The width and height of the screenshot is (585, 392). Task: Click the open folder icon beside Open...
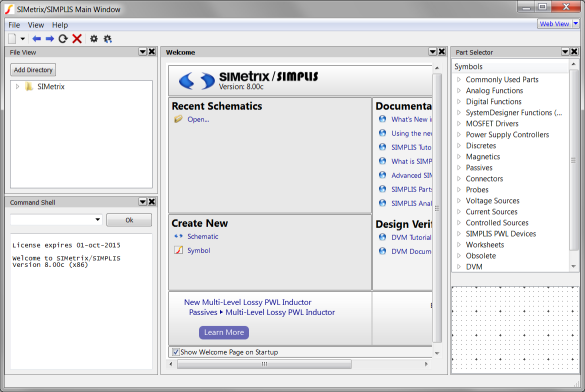[x=178, y=119]
